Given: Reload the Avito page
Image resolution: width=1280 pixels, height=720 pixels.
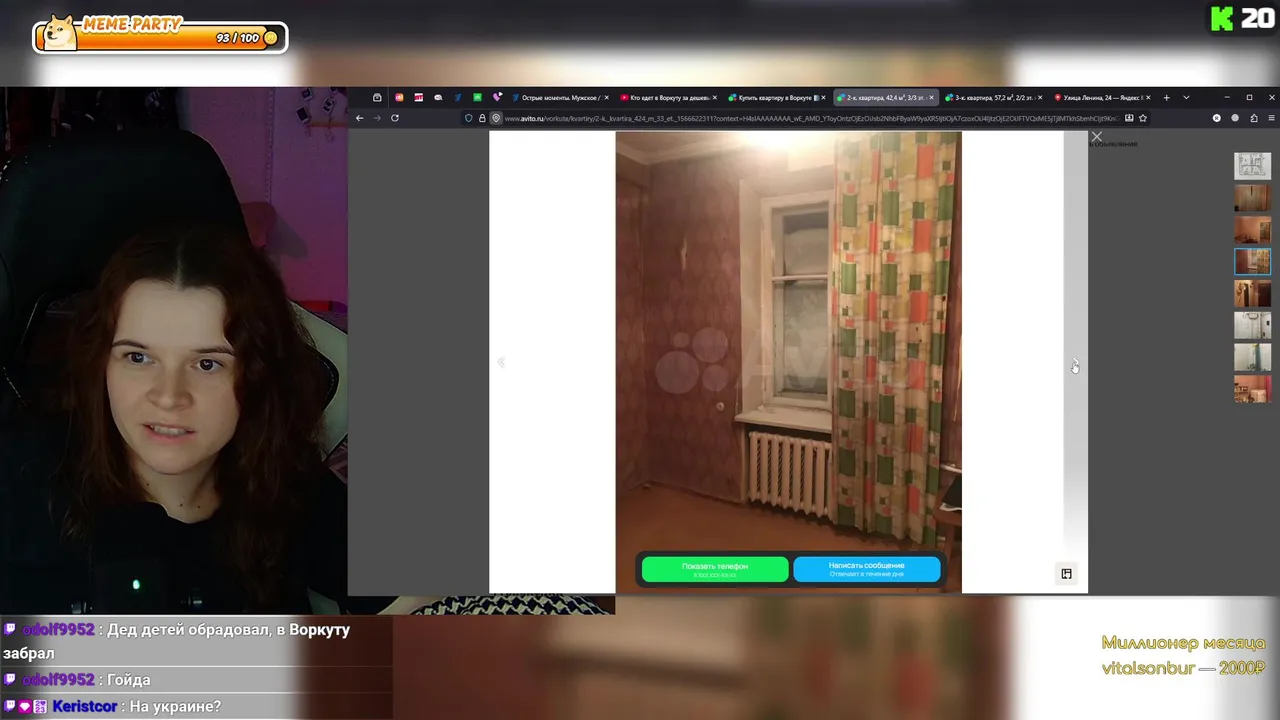Looking at the screenshot, I should click(395, 118).
